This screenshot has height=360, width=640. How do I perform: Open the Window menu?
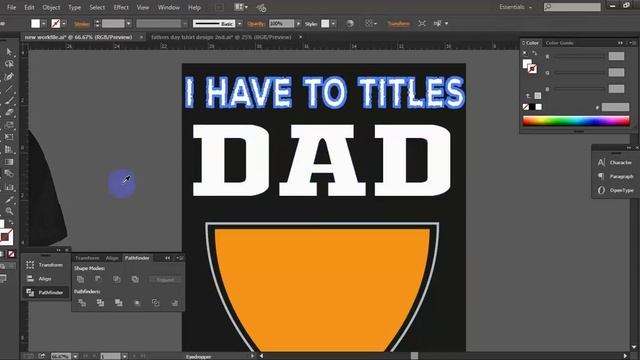pos(169,7)
